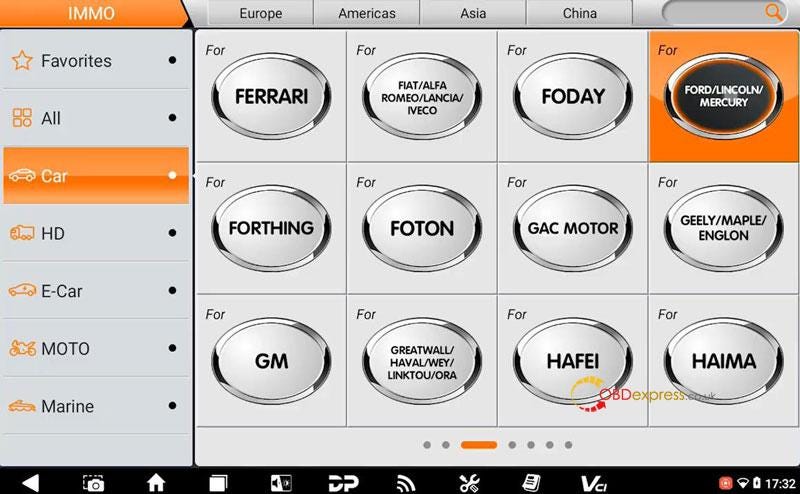Screen dimensions: 800x494
Task: Choose the FOTON brand button
Action: 422,228
